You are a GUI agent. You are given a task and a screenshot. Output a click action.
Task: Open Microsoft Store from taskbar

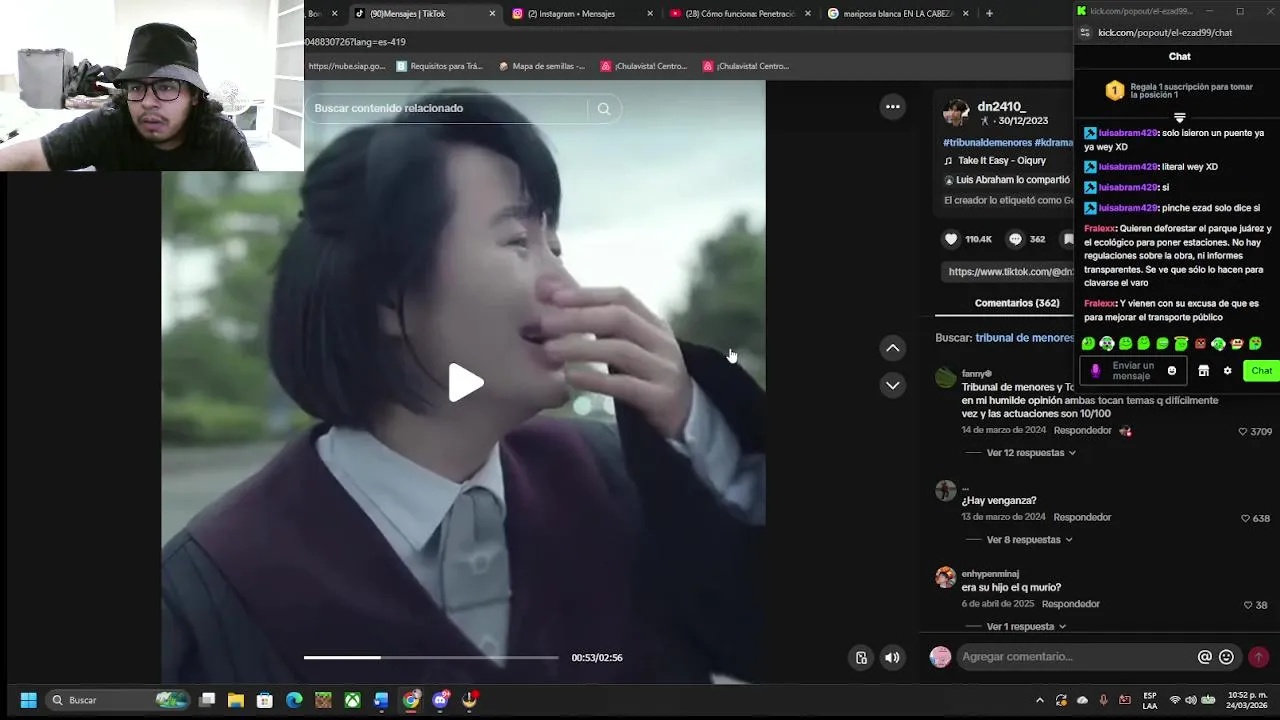[x=265, y=700]
